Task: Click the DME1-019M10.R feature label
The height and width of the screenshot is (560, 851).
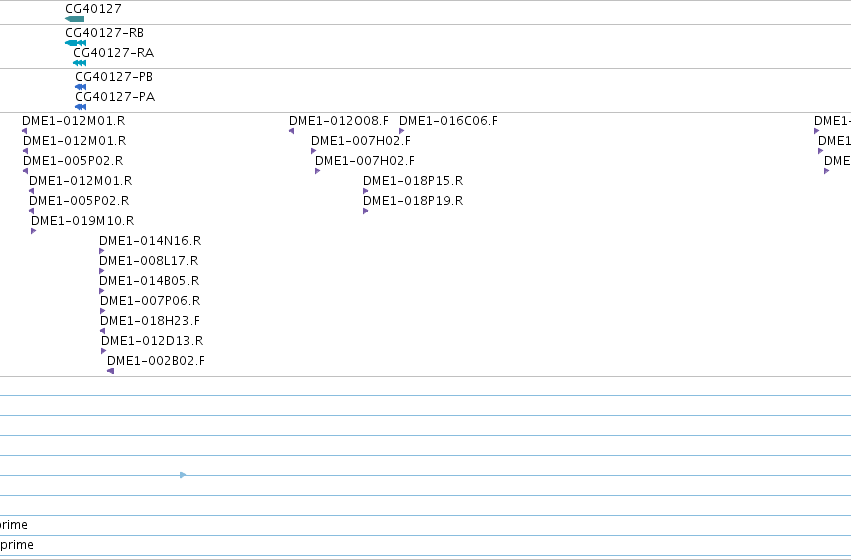Action: pyautogui.click(x=82, y=221)
